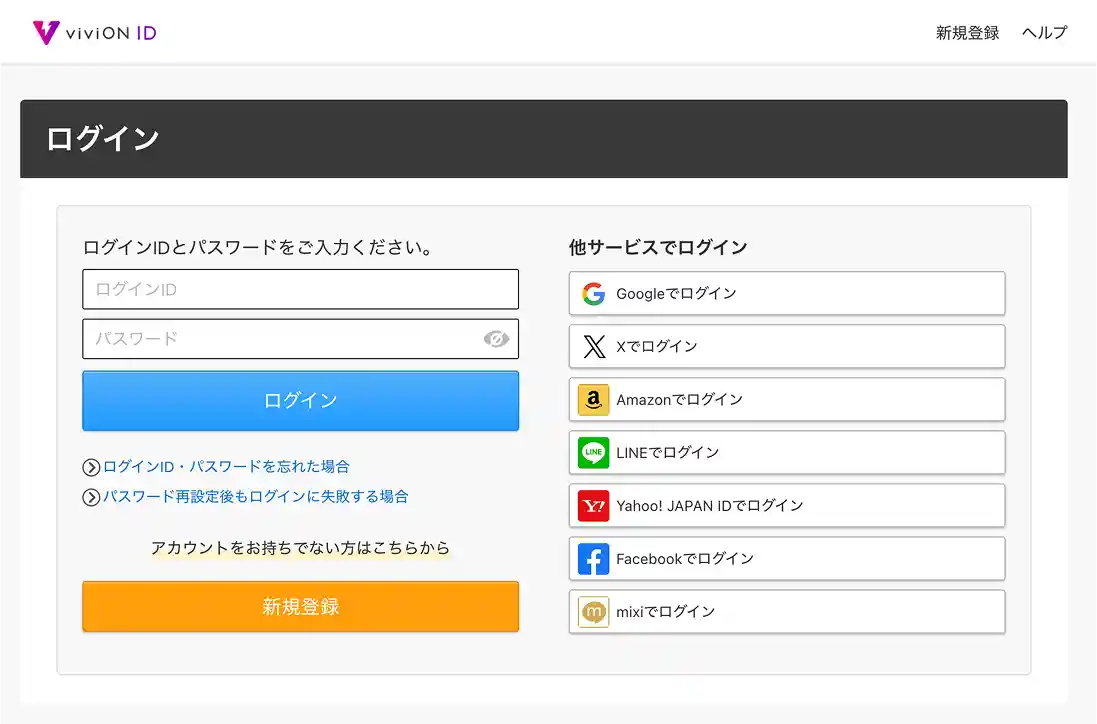
Task: Open パスワード再設定後もログインに失敗する場合 link
Action: pyautogui.click(x=255, y=497)
